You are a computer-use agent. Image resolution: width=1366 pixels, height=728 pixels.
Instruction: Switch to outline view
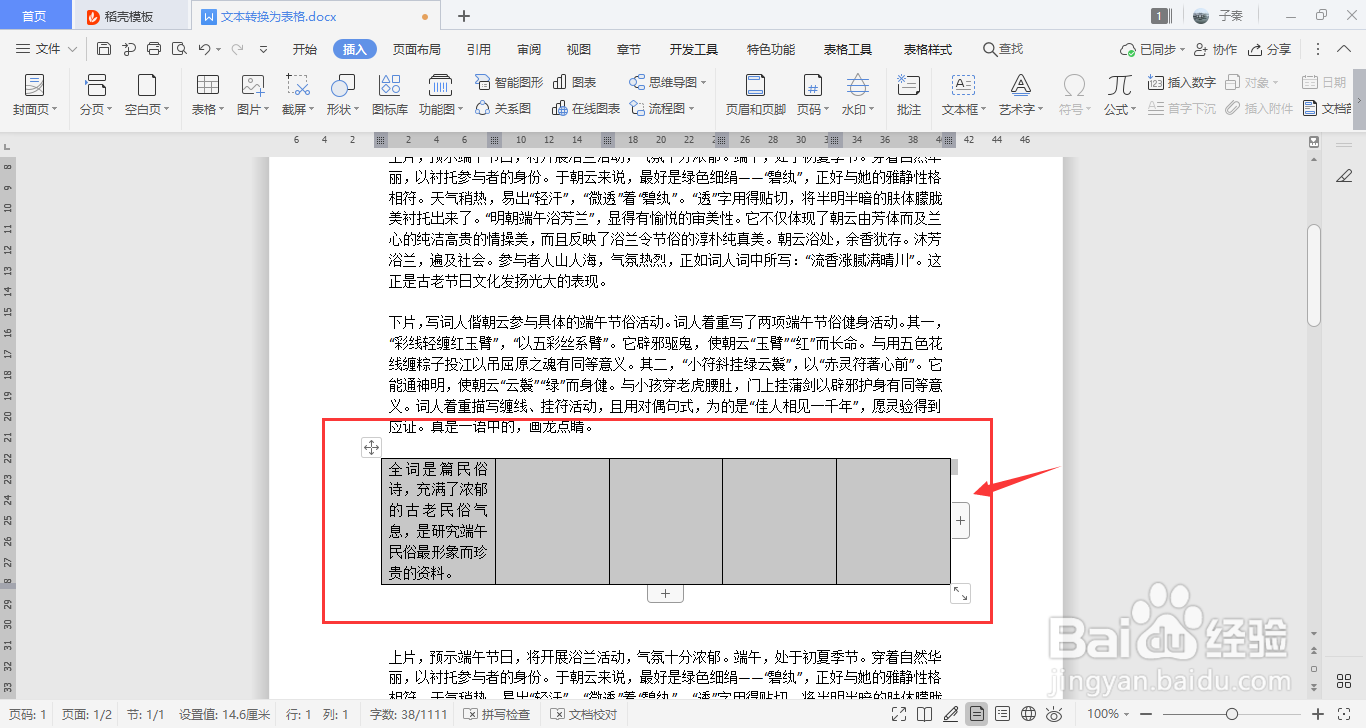point(1003,714)
